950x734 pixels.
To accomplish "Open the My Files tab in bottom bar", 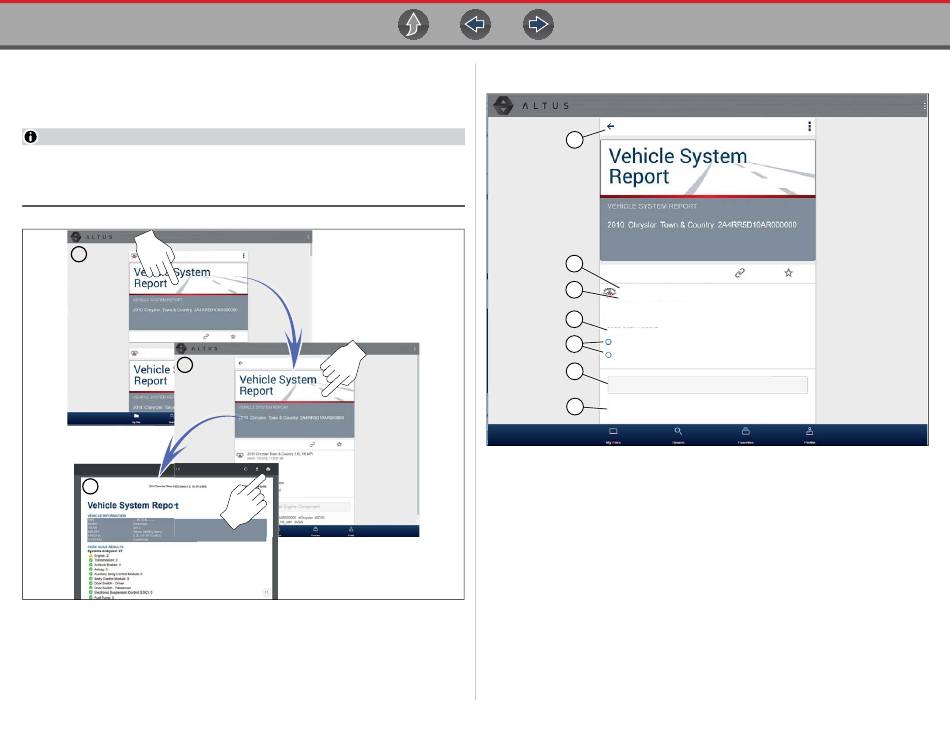I will (615, 434).
